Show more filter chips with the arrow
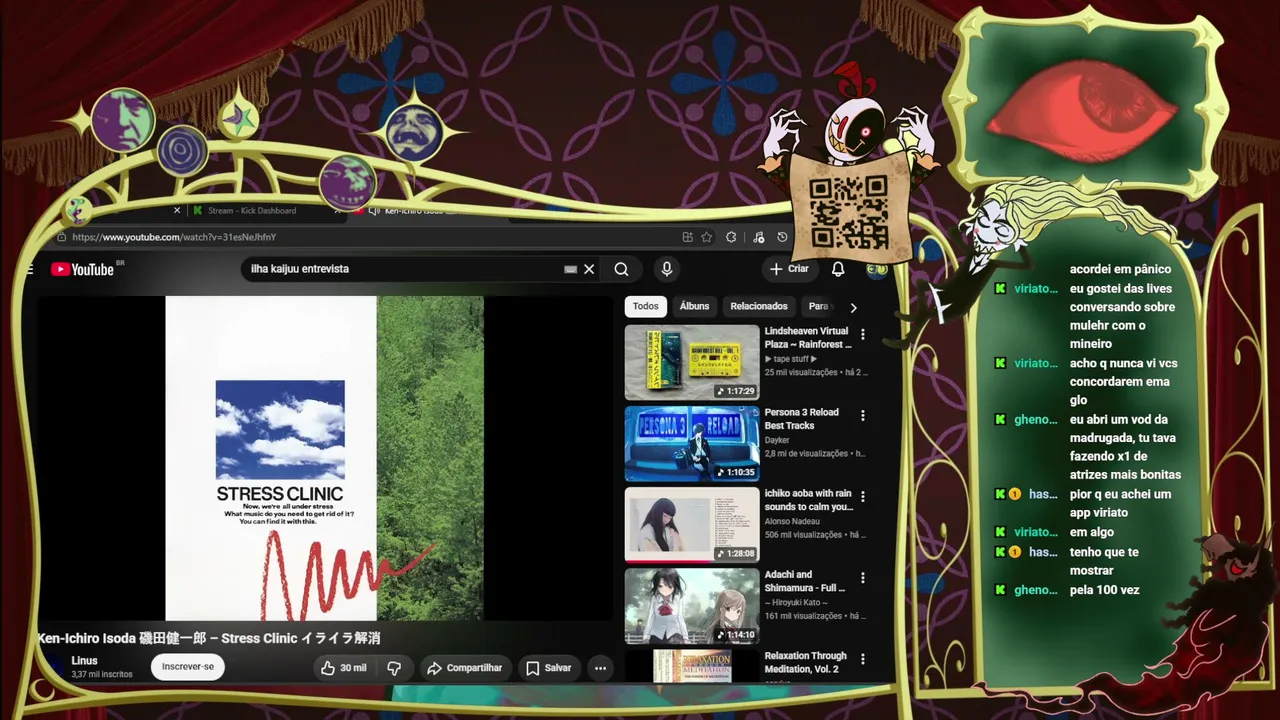 (853, 307)
